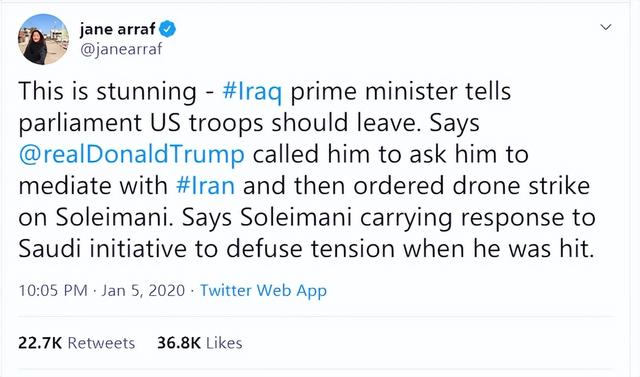Click the Retweets label word
This screenshot has height=377, width=640.
101,343
